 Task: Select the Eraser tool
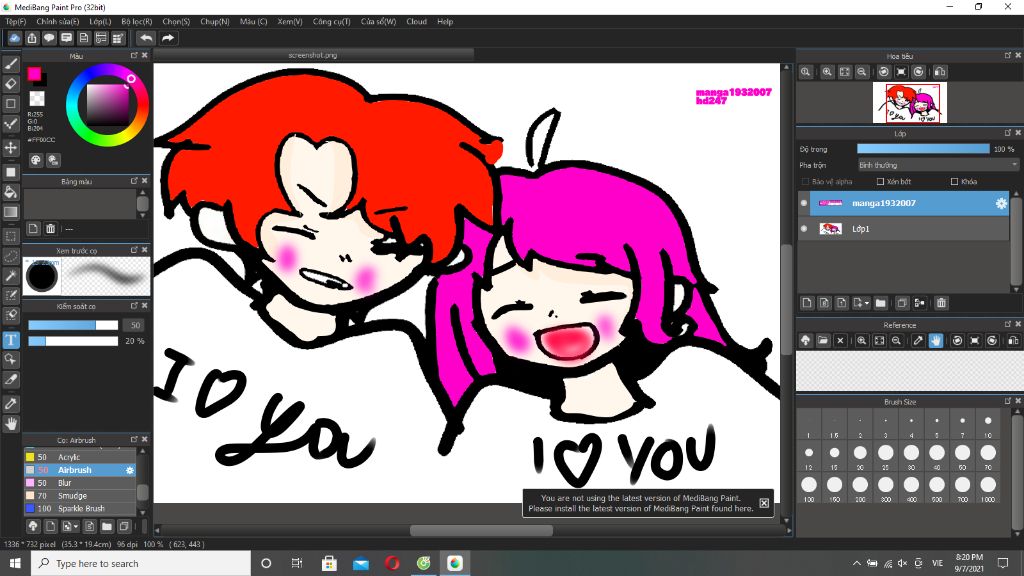coord(10,84)
